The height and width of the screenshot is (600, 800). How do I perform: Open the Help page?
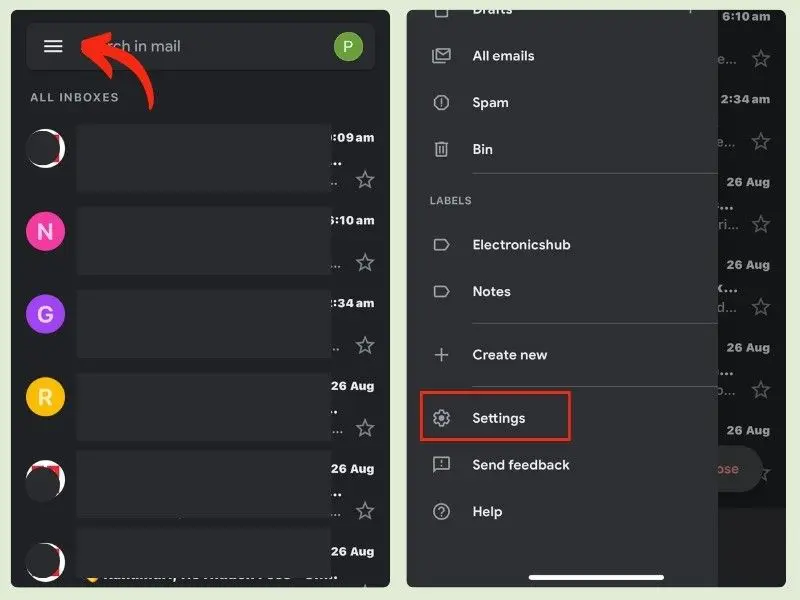click(x=487, y=512)
